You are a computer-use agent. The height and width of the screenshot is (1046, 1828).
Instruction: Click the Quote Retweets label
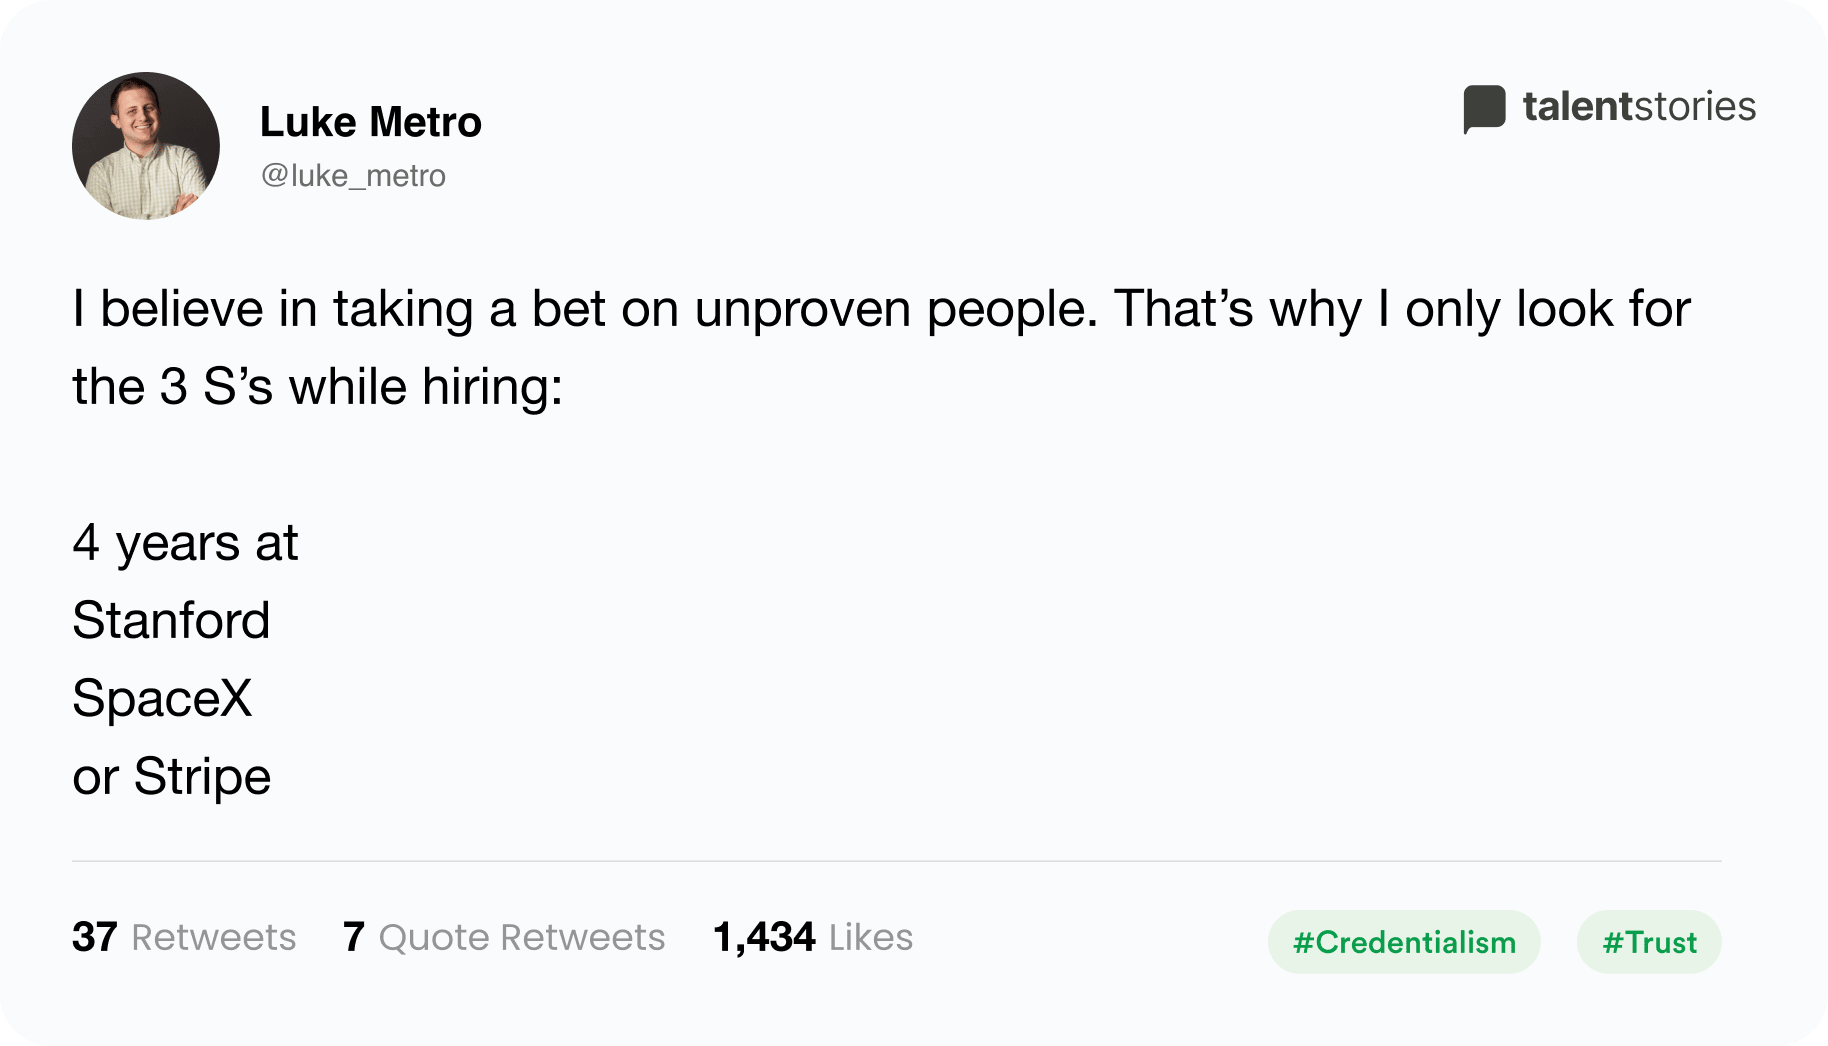522,938
